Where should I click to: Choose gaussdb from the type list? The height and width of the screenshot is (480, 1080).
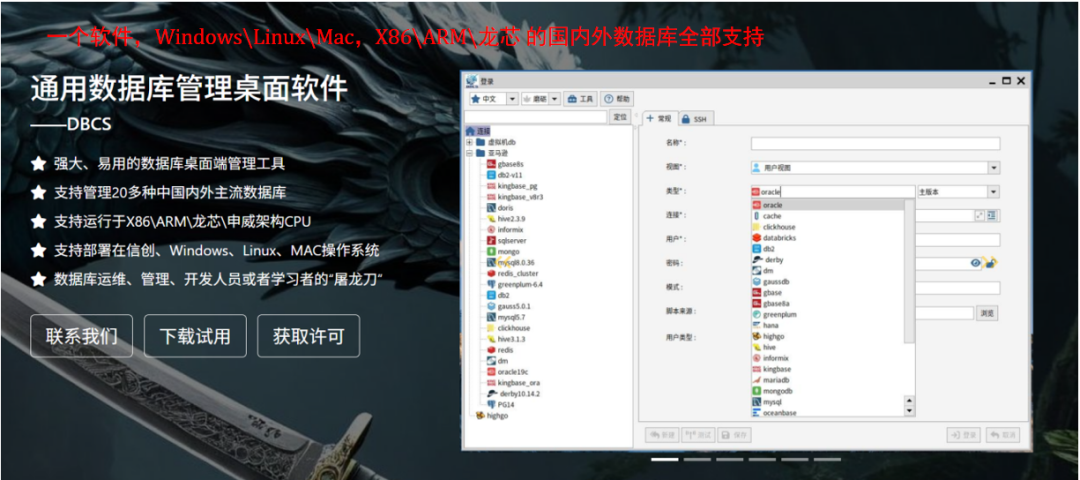pyautogui.click(x=776, y=282)
